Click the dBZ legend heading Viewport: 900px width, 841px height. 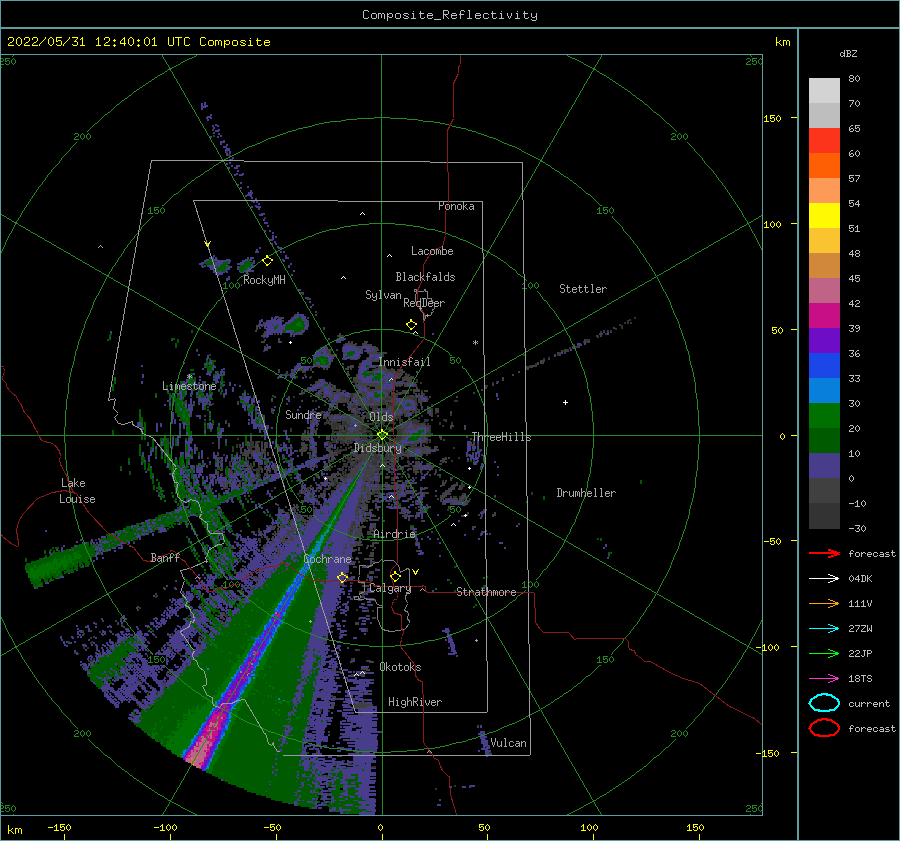pyautogui.click(x=848, y=53)
